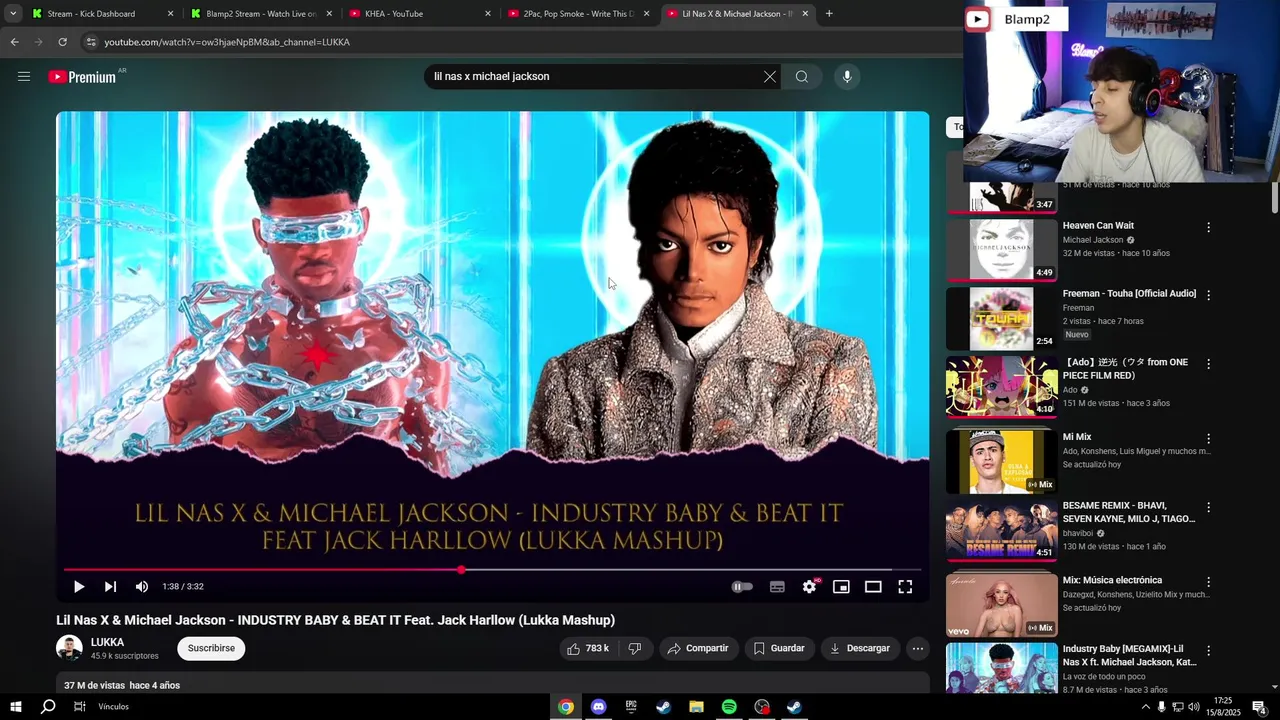
Task: Open BESAME REMIX video thumbnail
Action: (1001, 531)
